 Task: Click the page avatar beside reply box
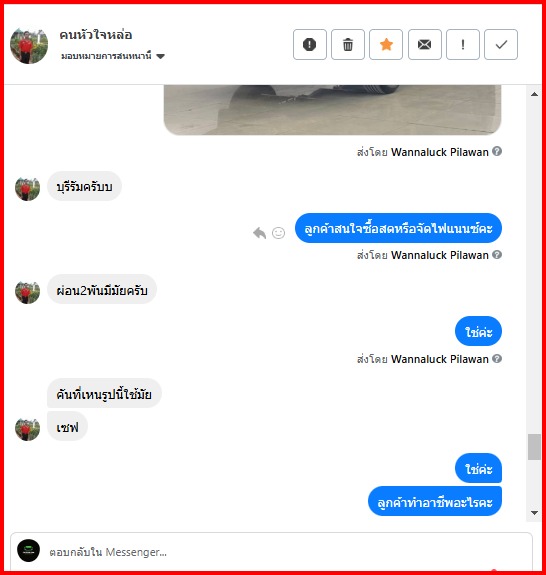[x=29, y=550]
